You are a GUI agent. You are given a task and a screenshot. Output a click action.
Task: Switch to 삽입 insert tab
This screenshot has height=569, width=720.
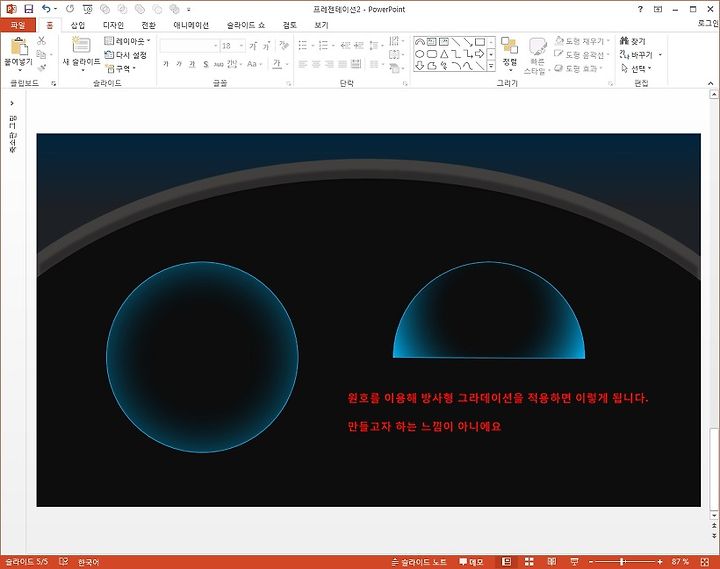78,25
